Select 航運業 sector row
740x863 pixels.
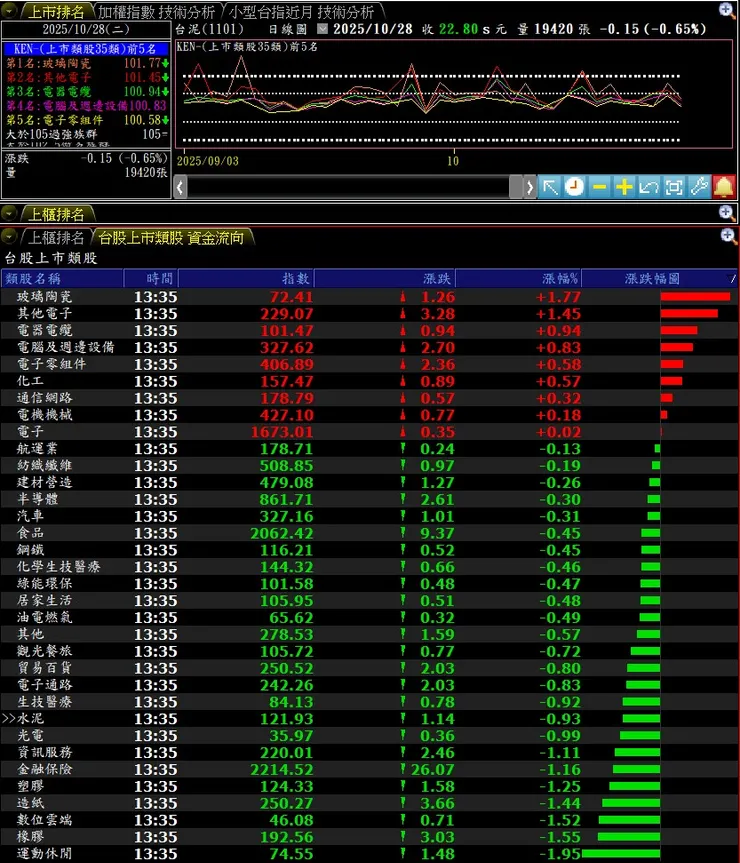point(369,449)
